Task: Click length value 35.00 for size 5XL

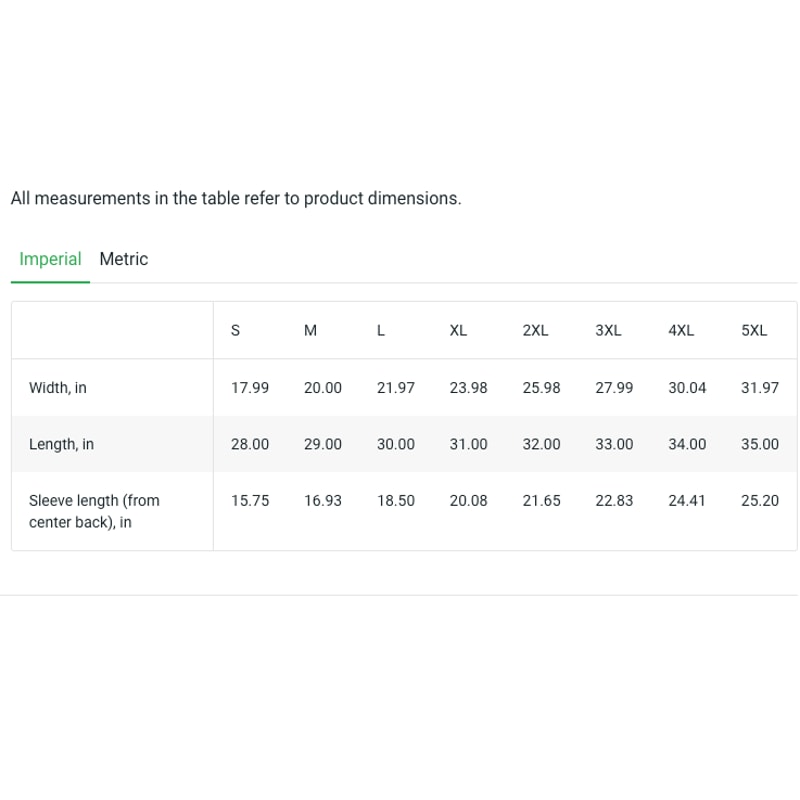Action: 760,444
